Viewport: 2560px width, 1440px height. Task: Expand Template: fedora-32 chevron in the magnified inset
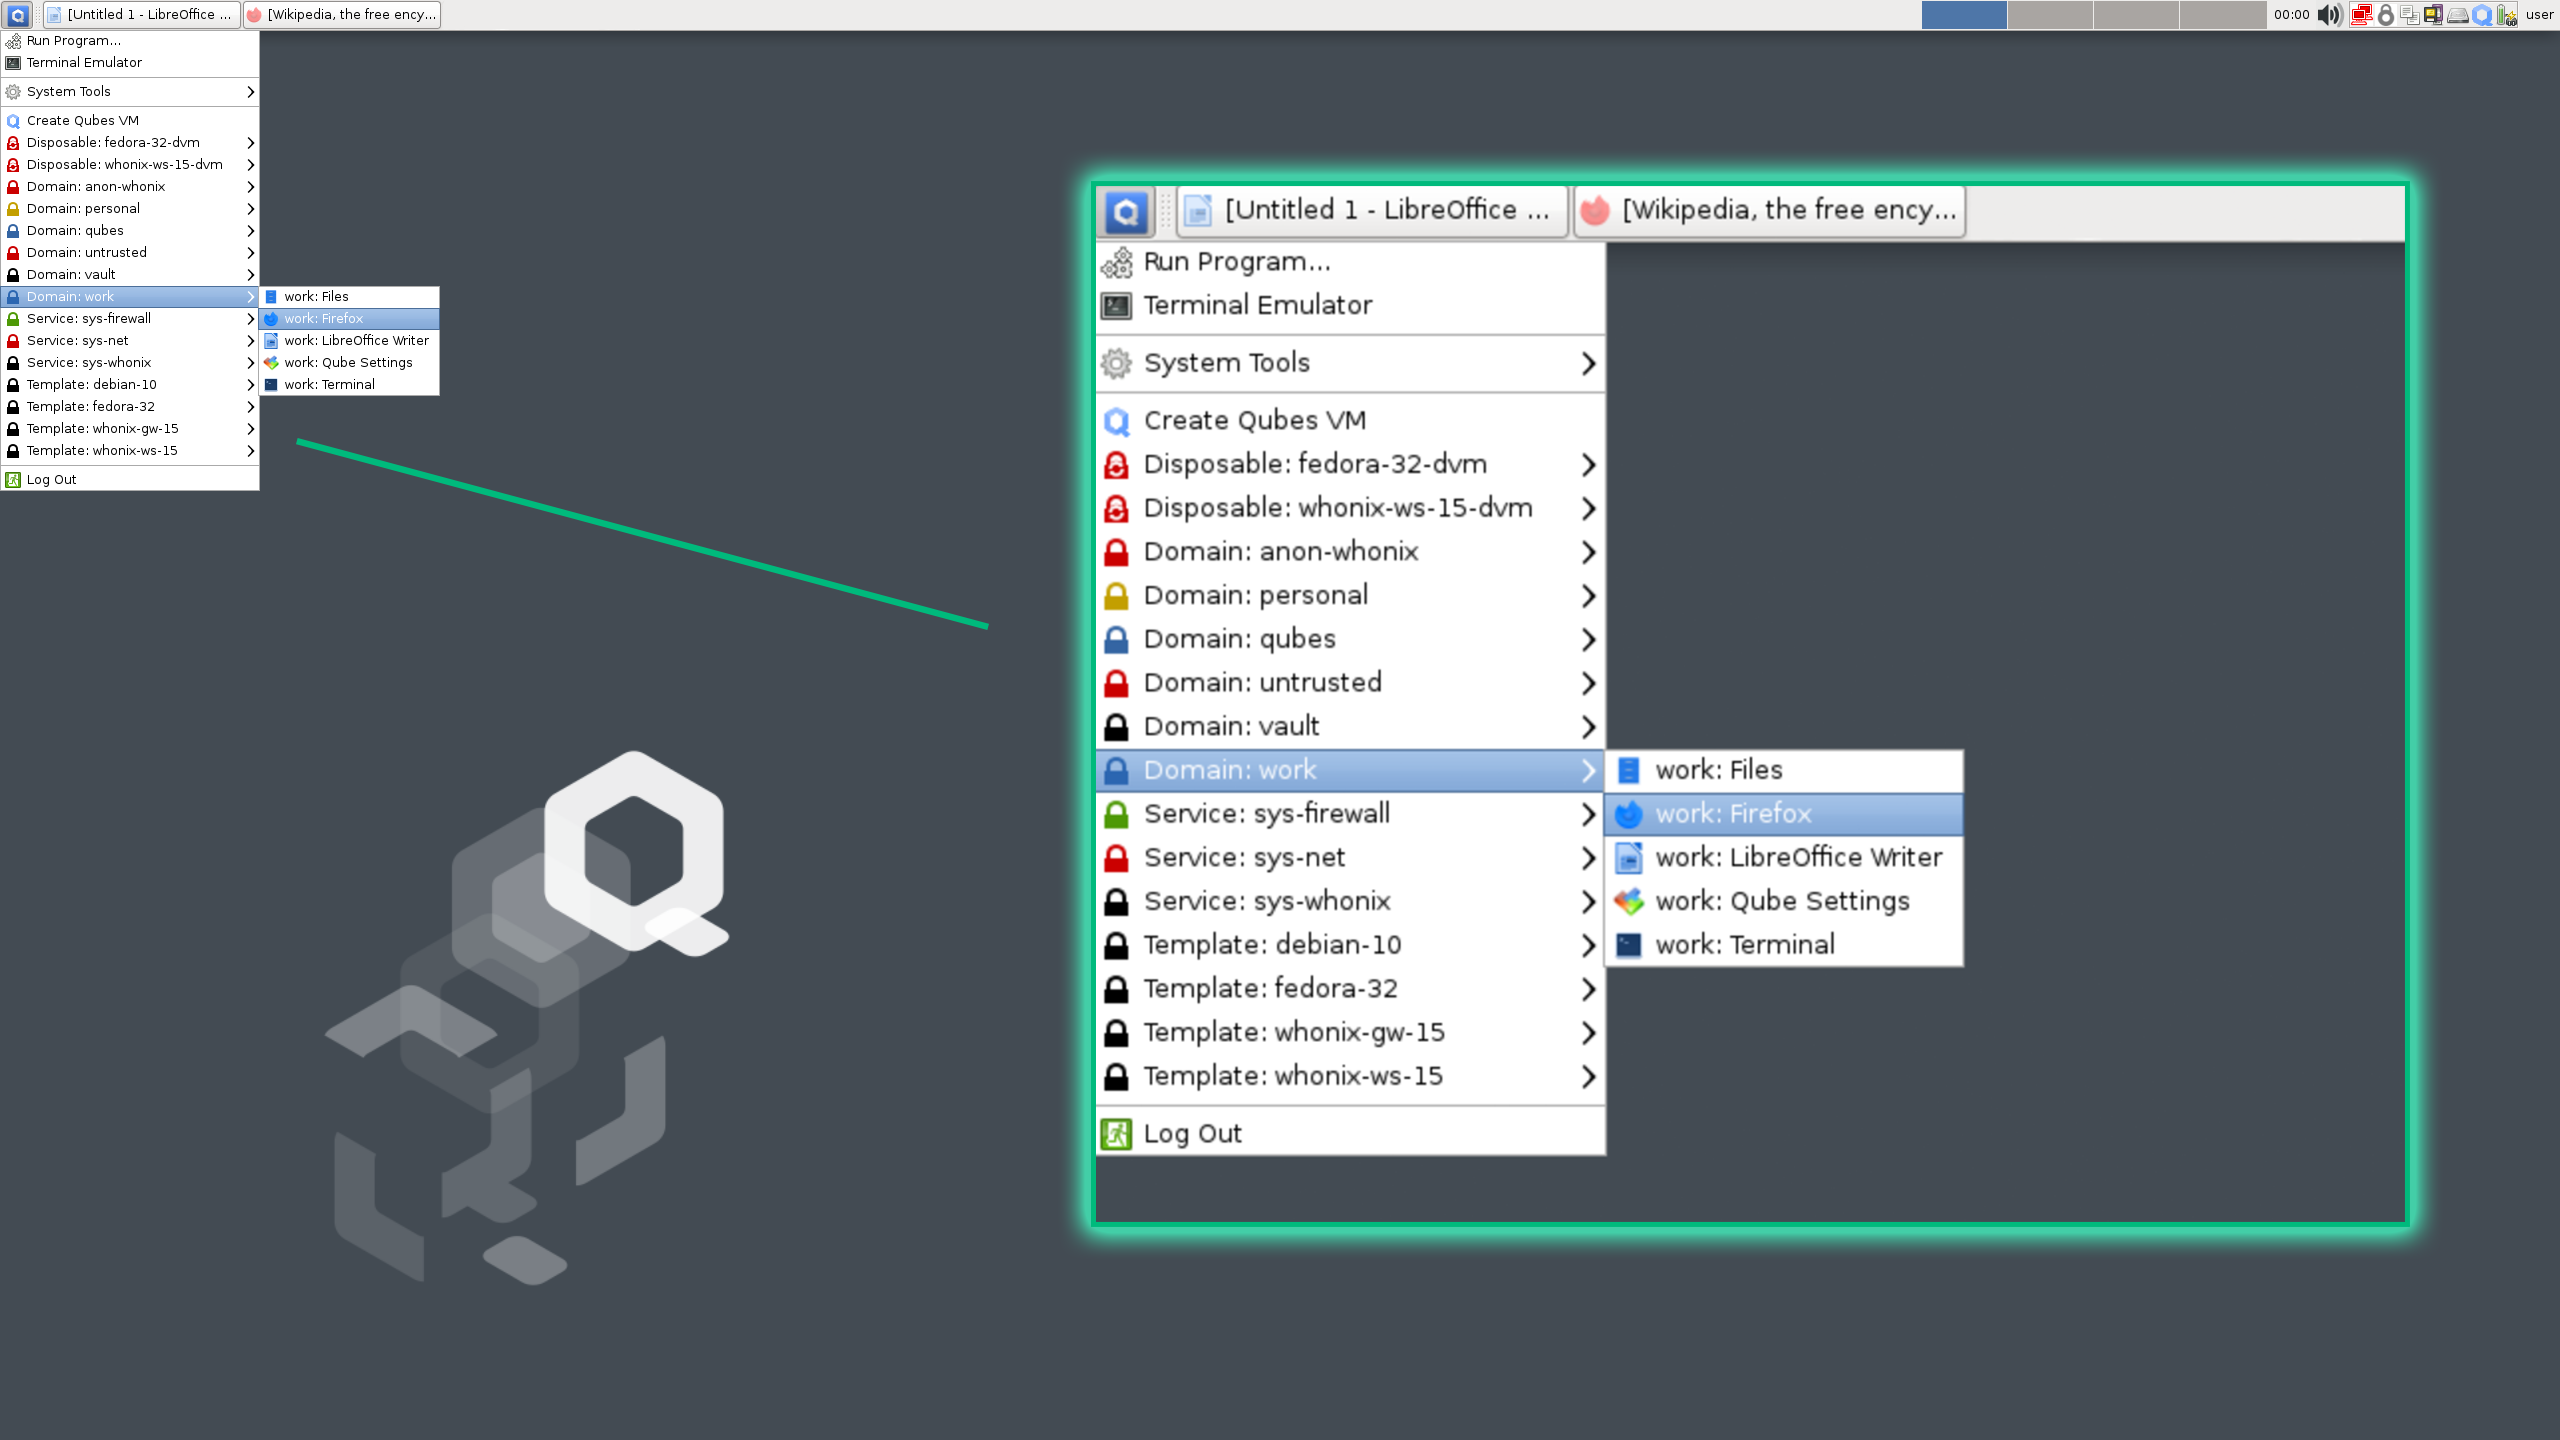[x=1588, y=989]
